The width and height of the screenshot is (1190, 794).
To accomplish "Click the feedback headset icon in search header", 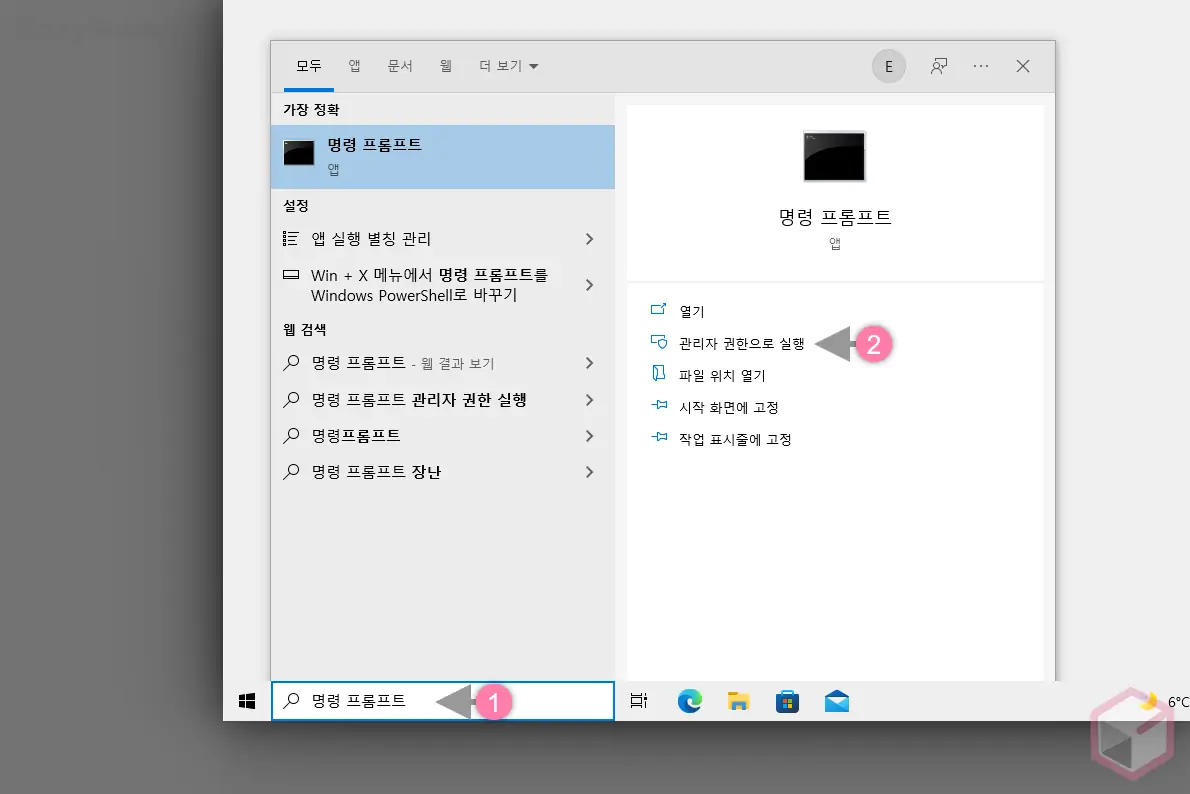I will pyautogui.click(x=938, y=66).
